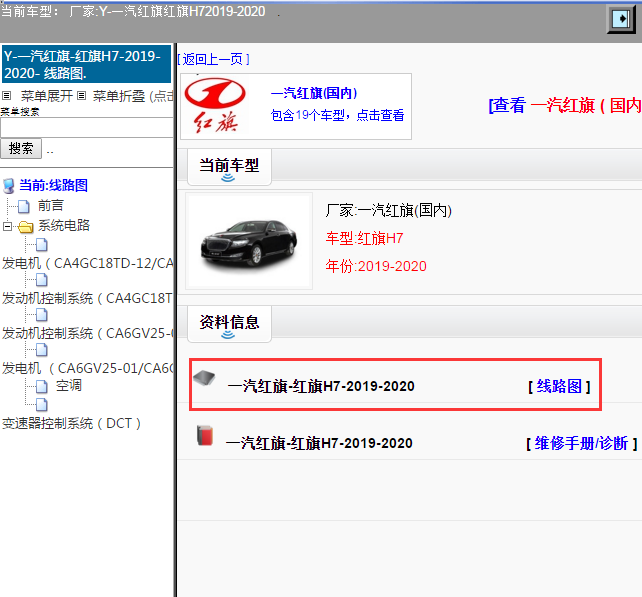The image size is (642, 597).
Task: Open the 维修手册/诊断 link
Action: (x=581, y=443)
